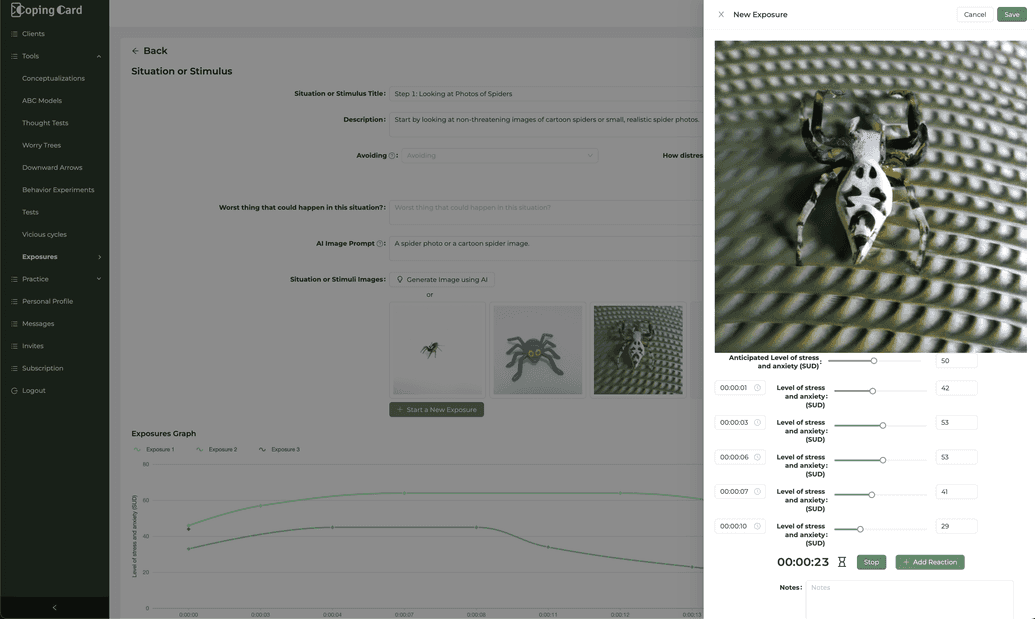Image resolution: width=1035 pixels, height=619 pixels.
Task: Click the Back arrow icon
Action: 135,51
